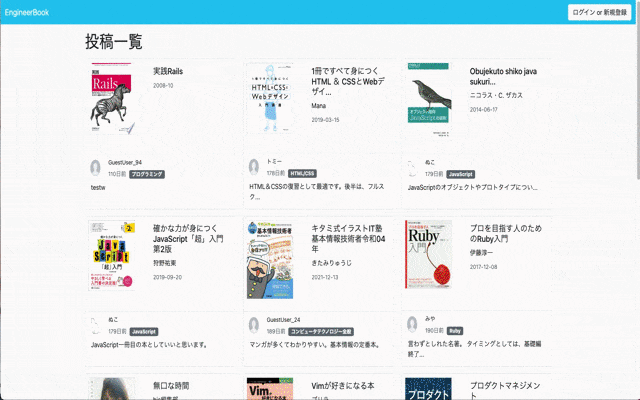Viewport: 640px width, 400px height.
Task: Select Obujekuto shiko java sukuri title
Action: 503,76
